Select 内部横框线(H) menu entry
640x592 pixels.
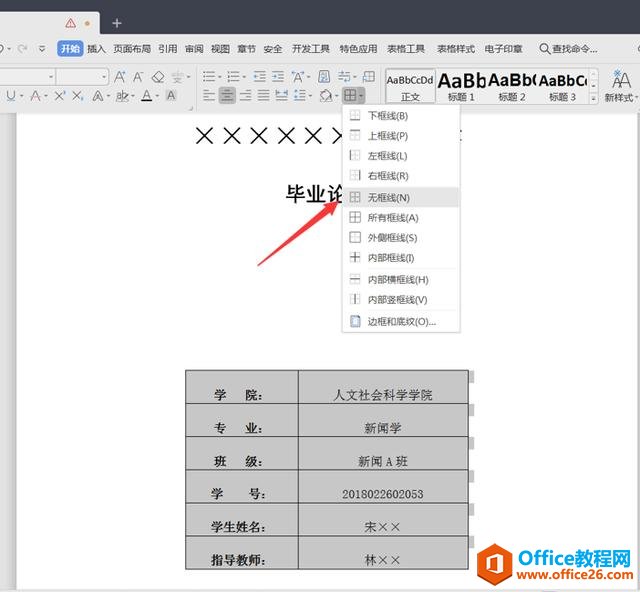pos(401,280)
